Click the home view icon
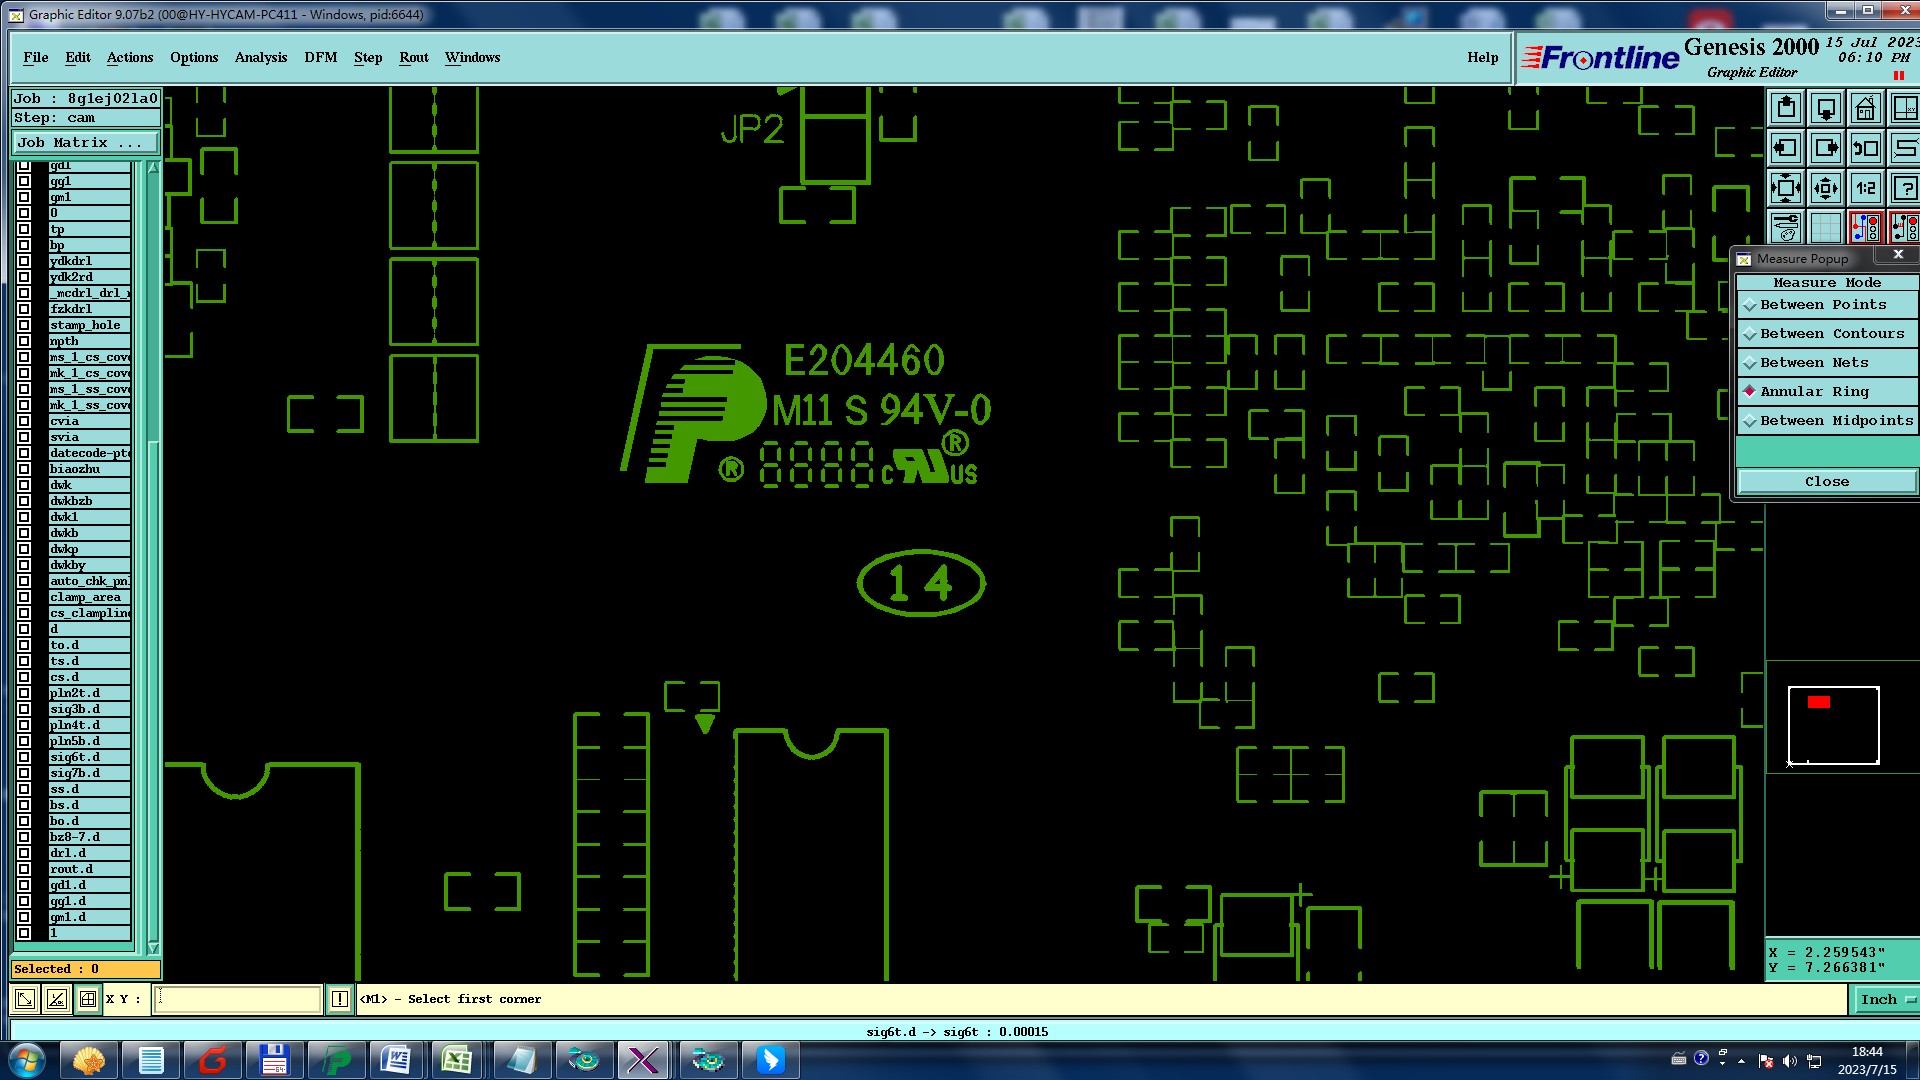This screenshot has width=1920, height=1080. pyautogui.click(x=1865, y=108)
